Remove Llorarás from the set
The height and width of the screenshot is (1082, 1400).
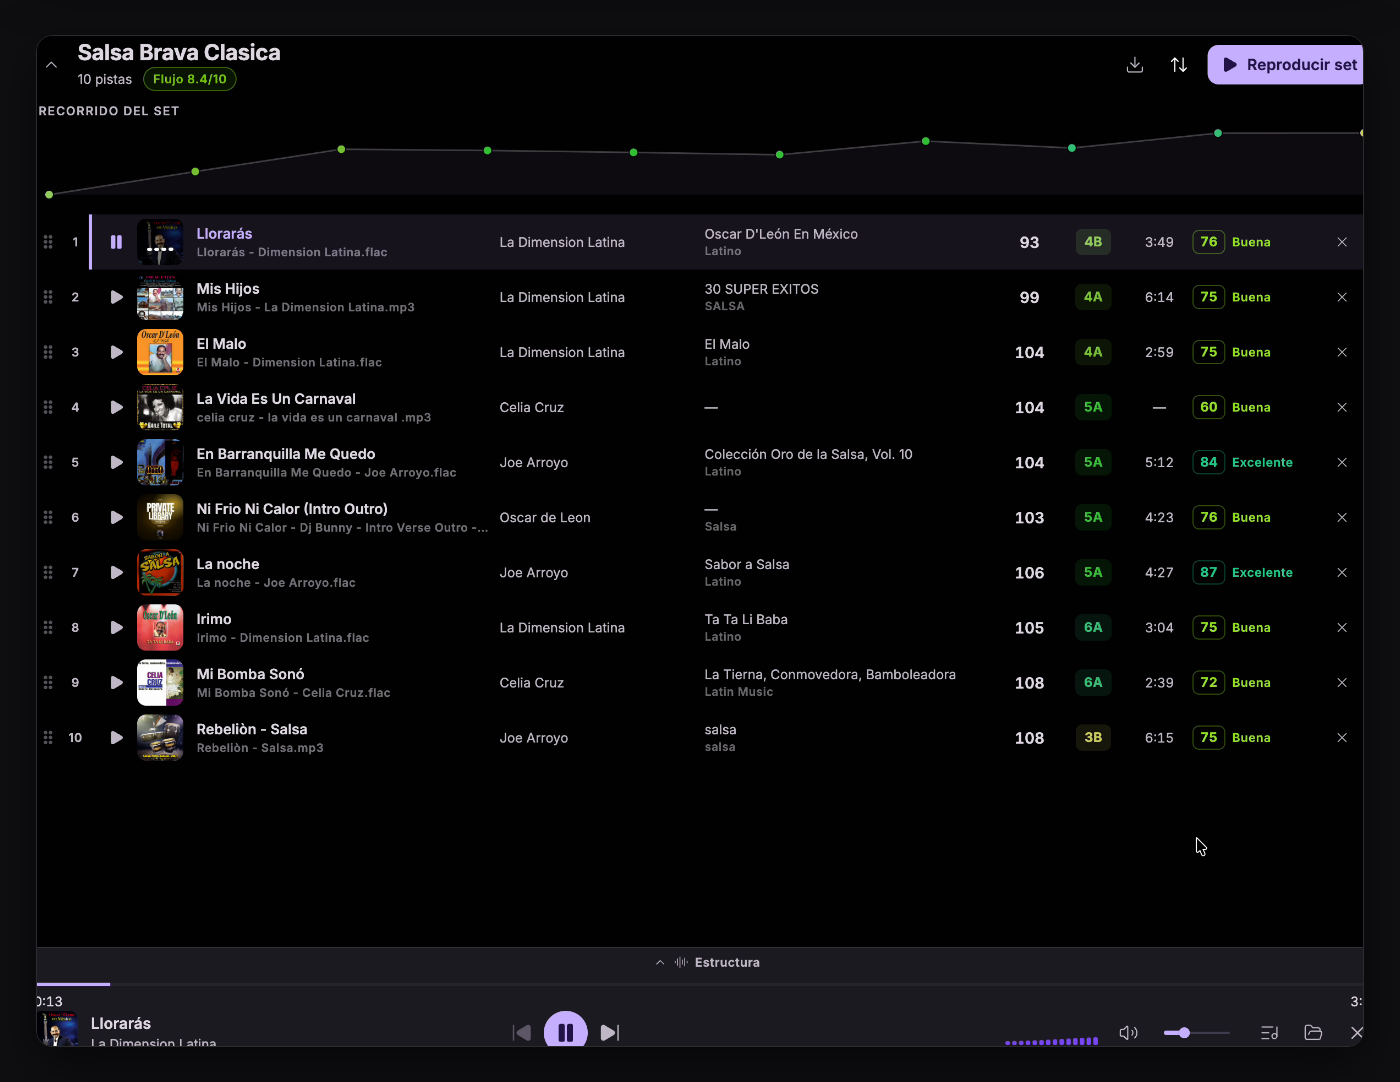pyautogui.click(x=1342, y=242)
